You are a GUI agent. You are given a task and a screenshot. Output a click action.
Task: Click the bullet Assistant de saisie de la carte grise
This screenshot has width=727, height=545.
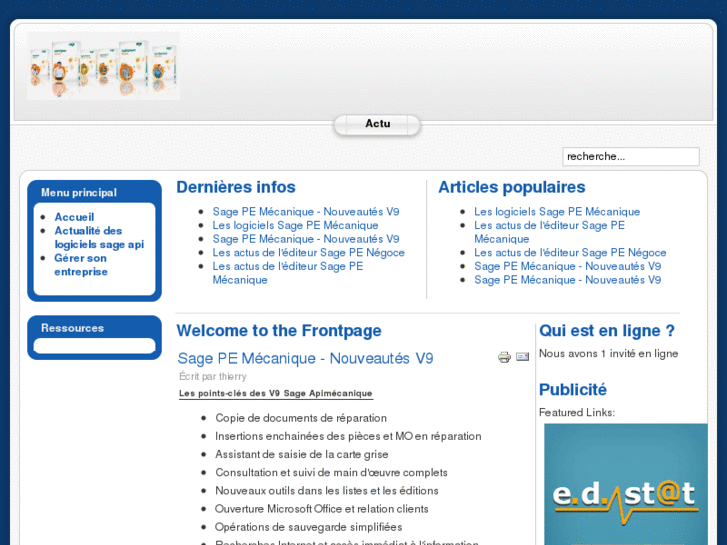(302, 455)
